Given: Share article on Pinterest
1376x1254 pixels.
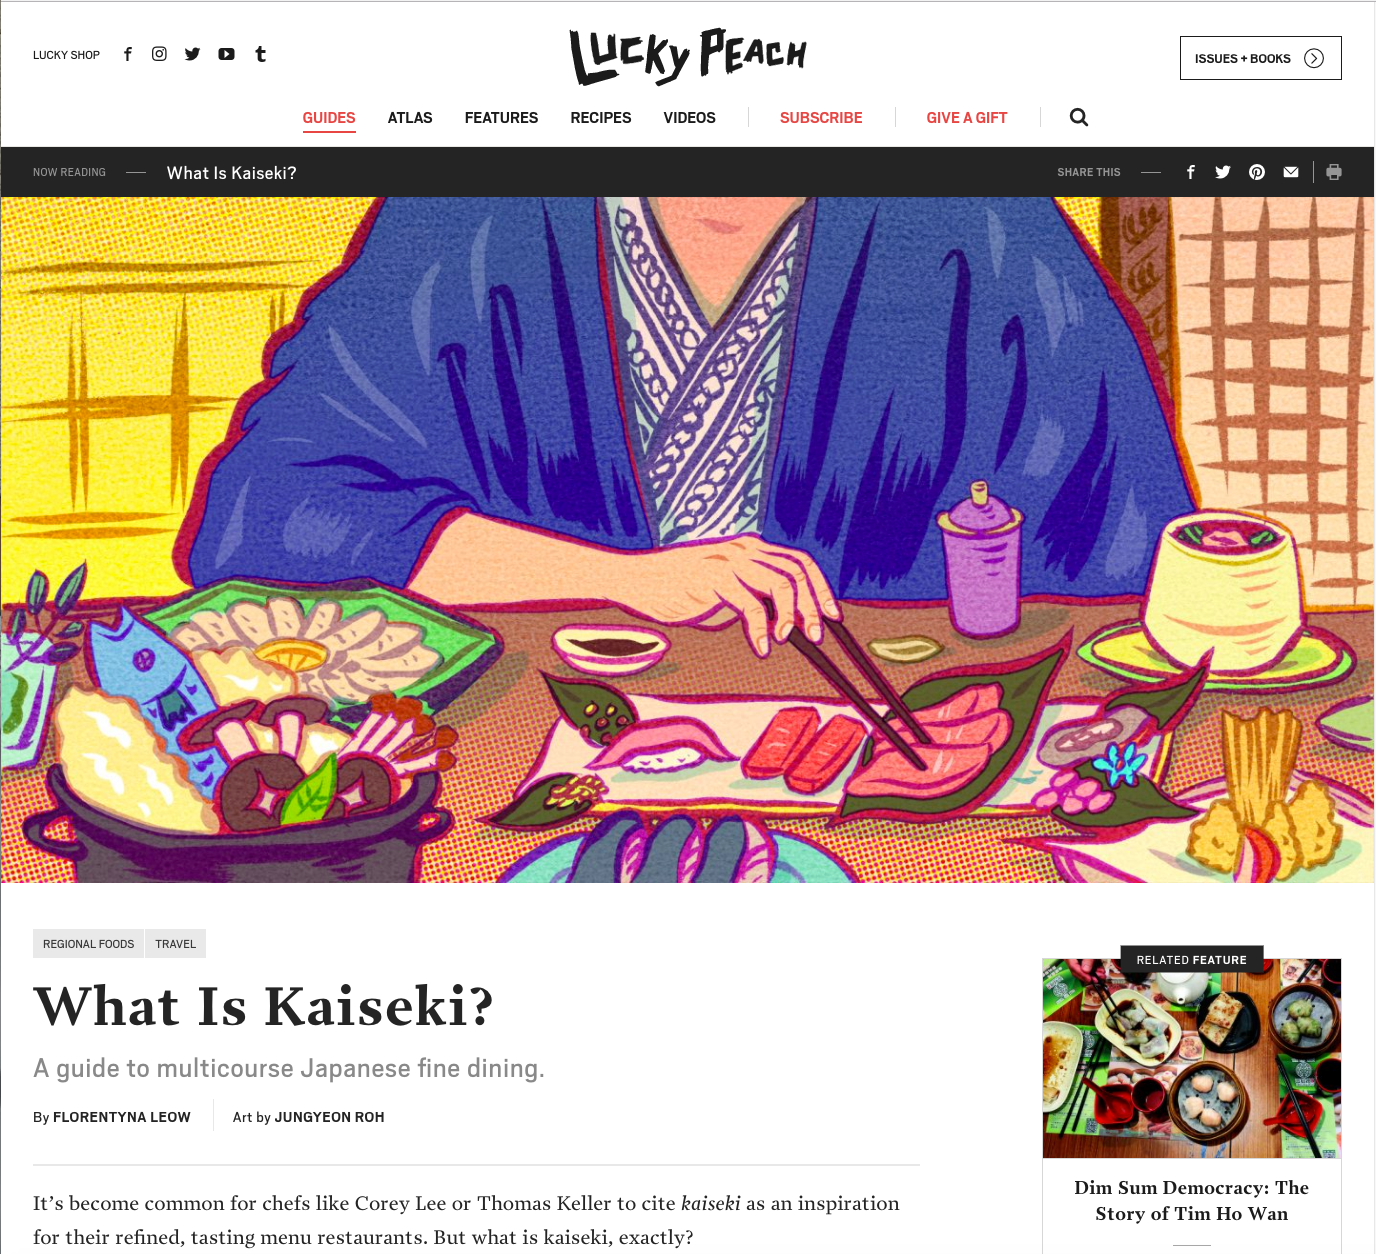Looking at the screenshot, I should pos(1257,172).
